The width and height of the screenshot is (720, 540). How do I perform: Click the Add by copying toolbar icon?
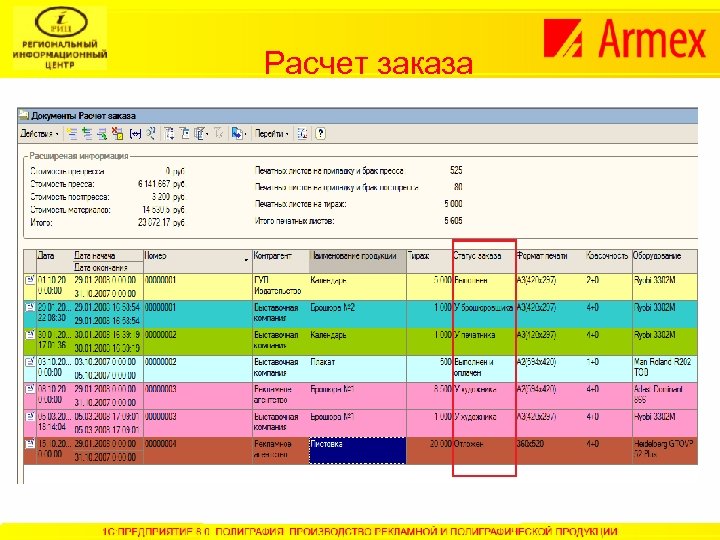(x=87, y=134)
